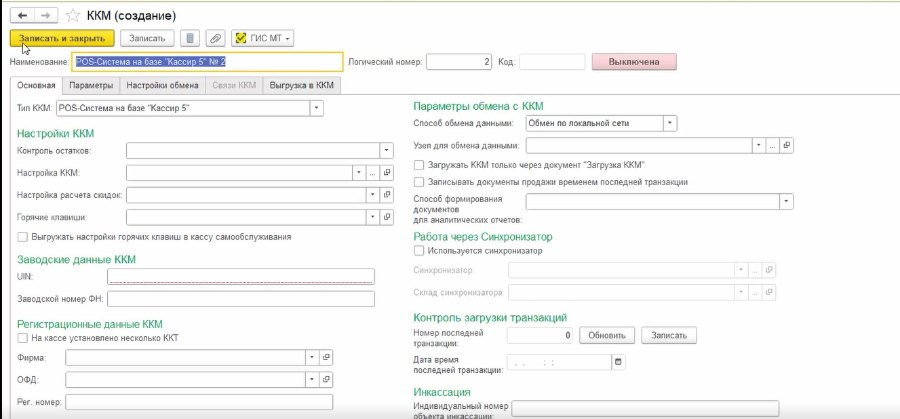Open Склад синхронизатора item via open icon
900x419 pixels.
tap(769, 293)
